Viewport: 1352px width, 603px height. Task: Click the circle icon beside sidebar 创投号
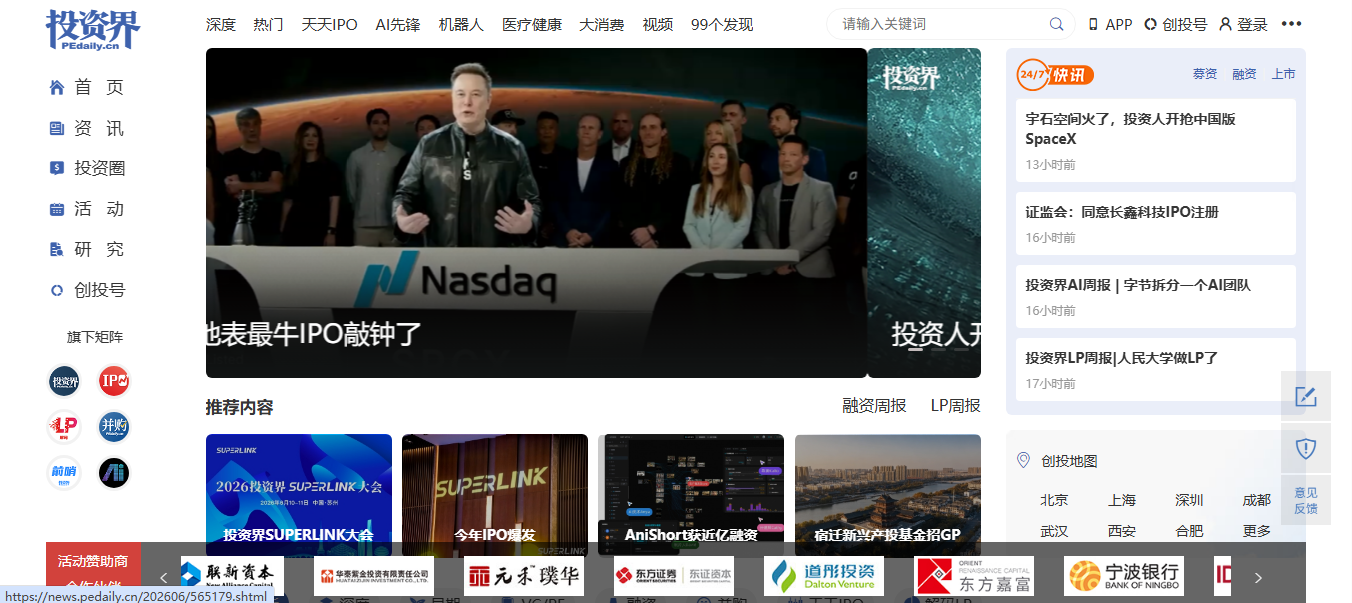click(57, 290)
